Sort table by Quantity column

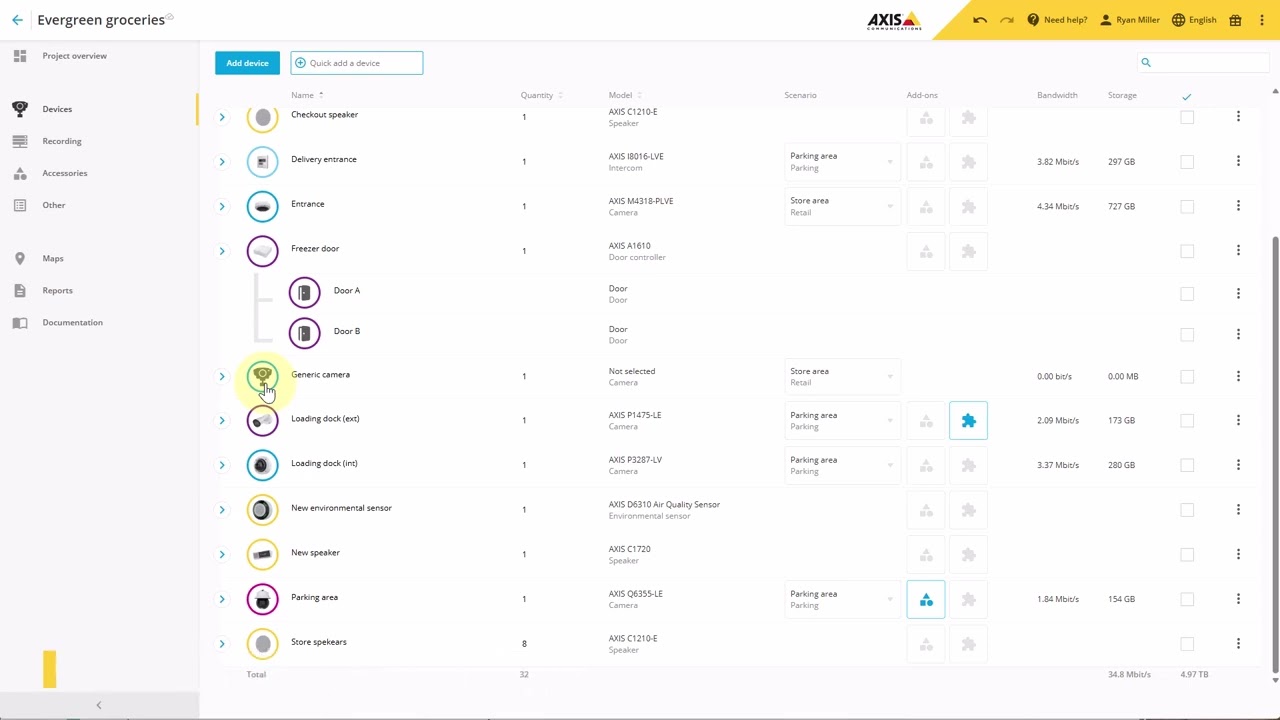tap(541, 95)
